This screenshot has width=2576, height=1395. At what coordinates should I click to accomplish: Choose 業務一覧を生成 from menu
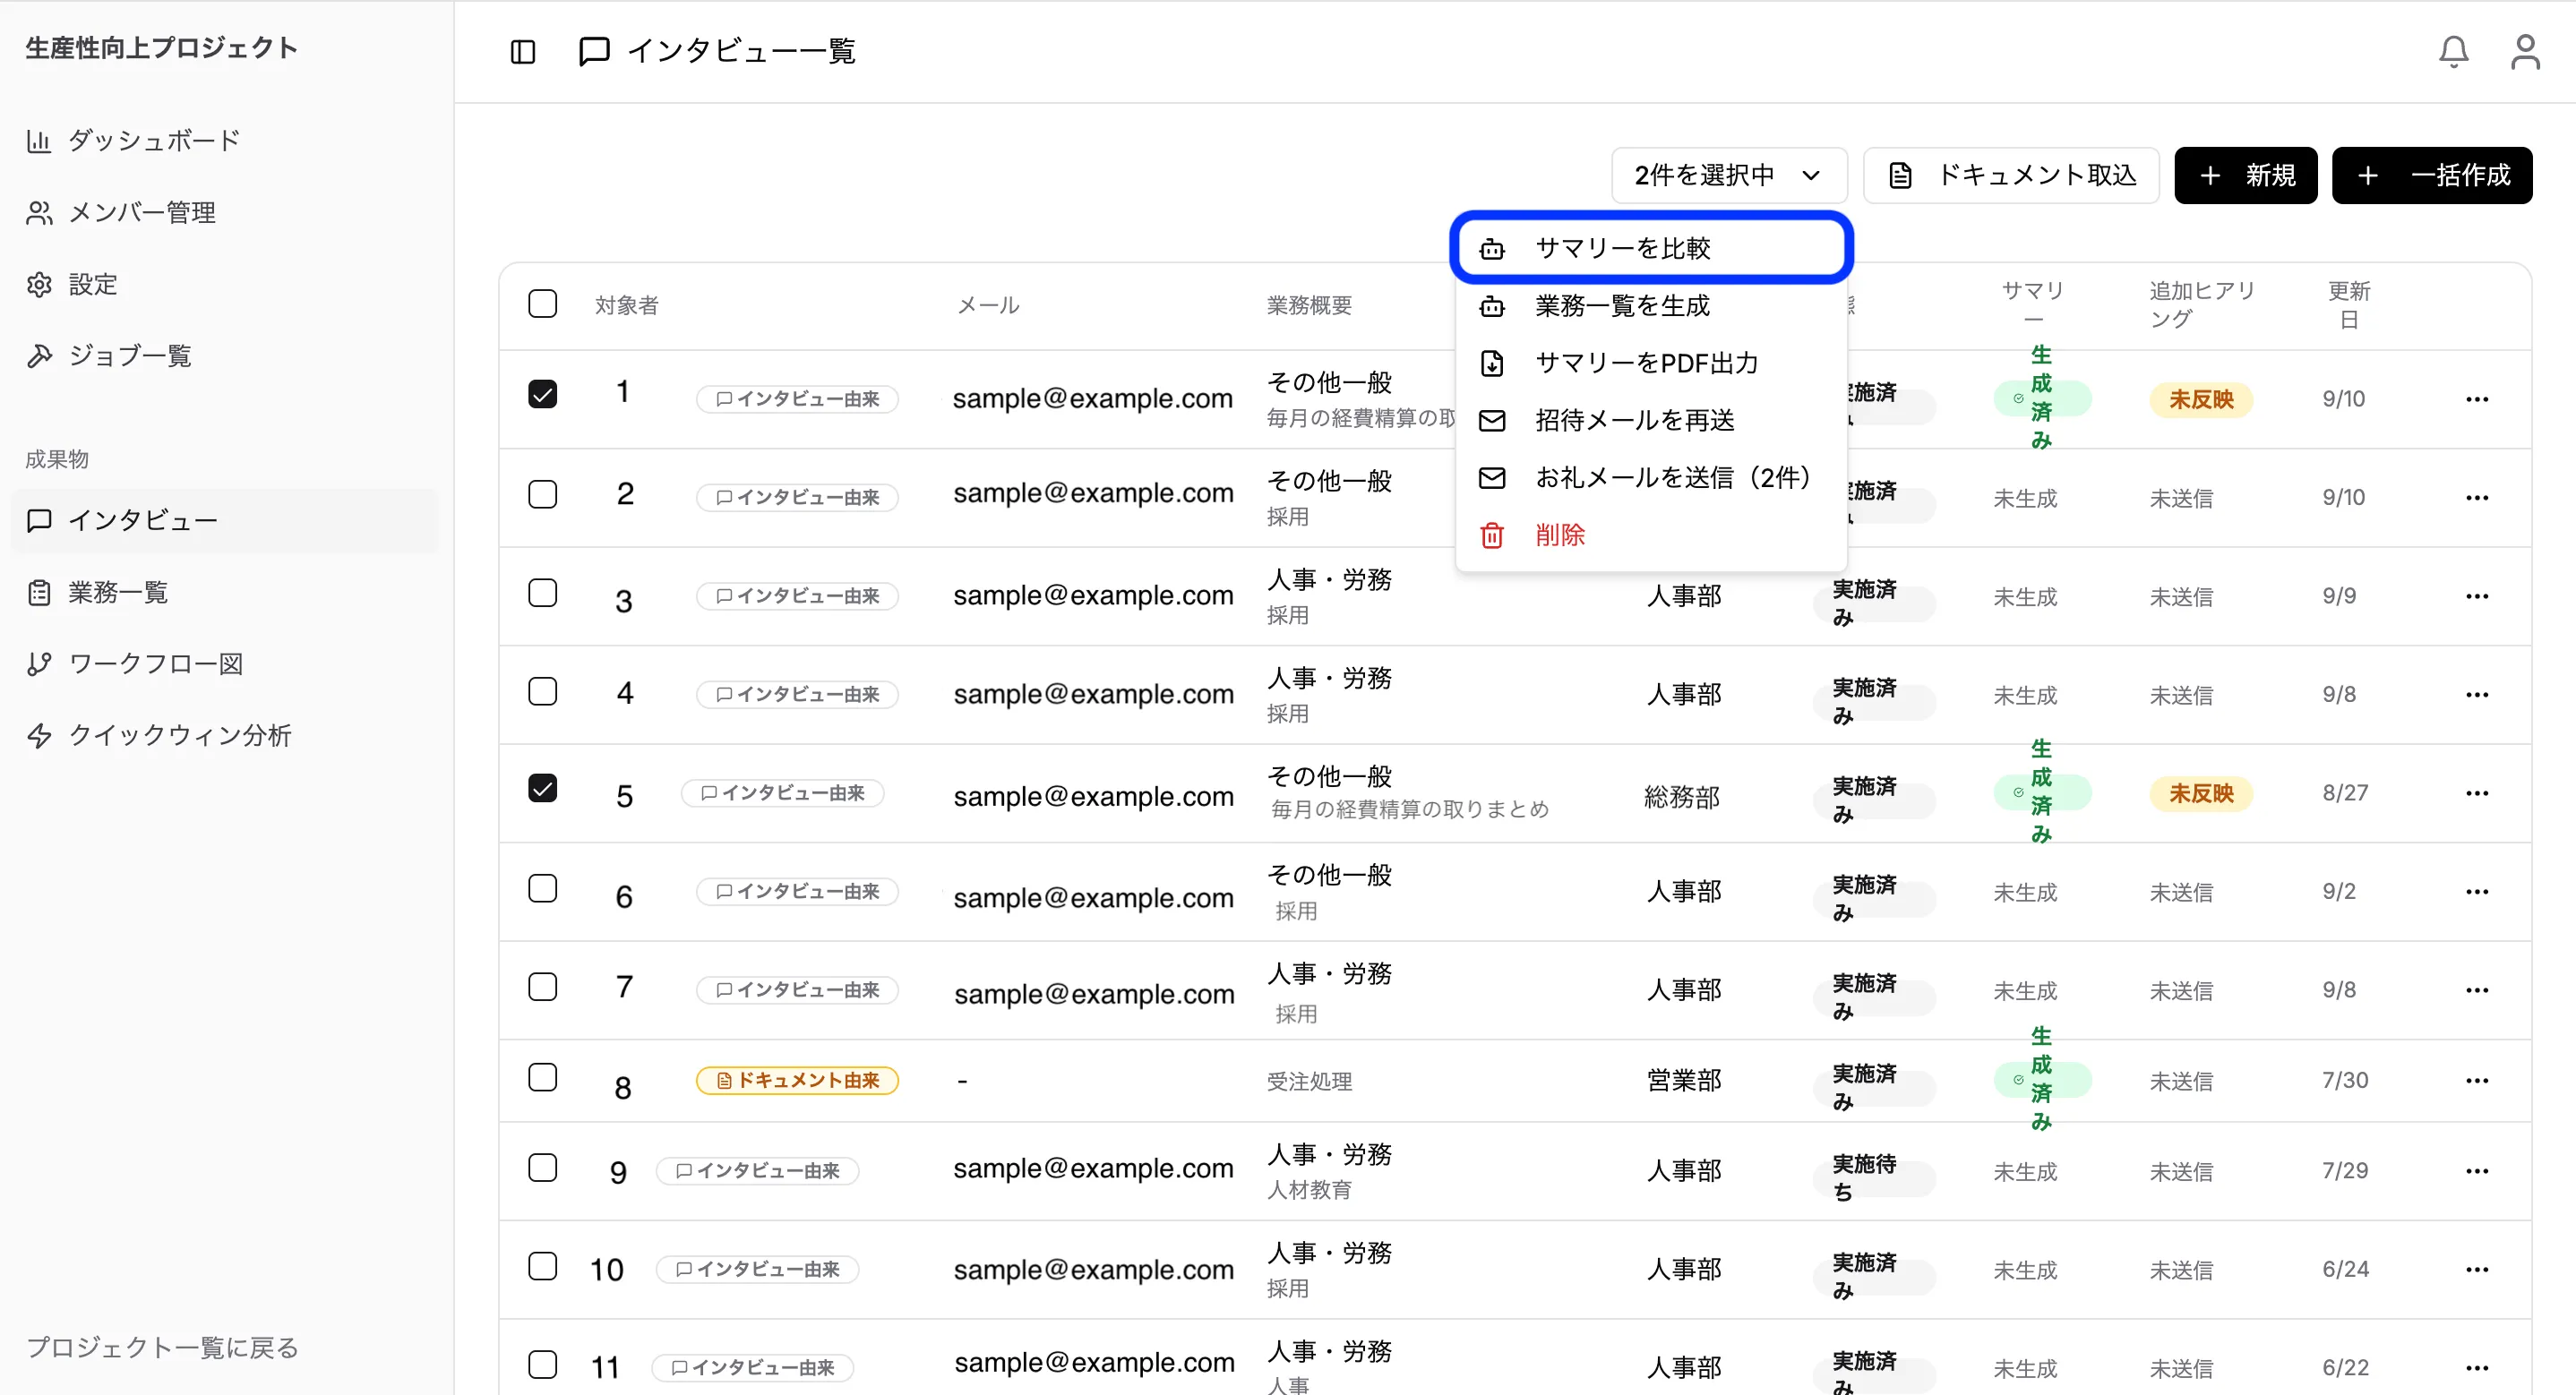[1651, 306]
